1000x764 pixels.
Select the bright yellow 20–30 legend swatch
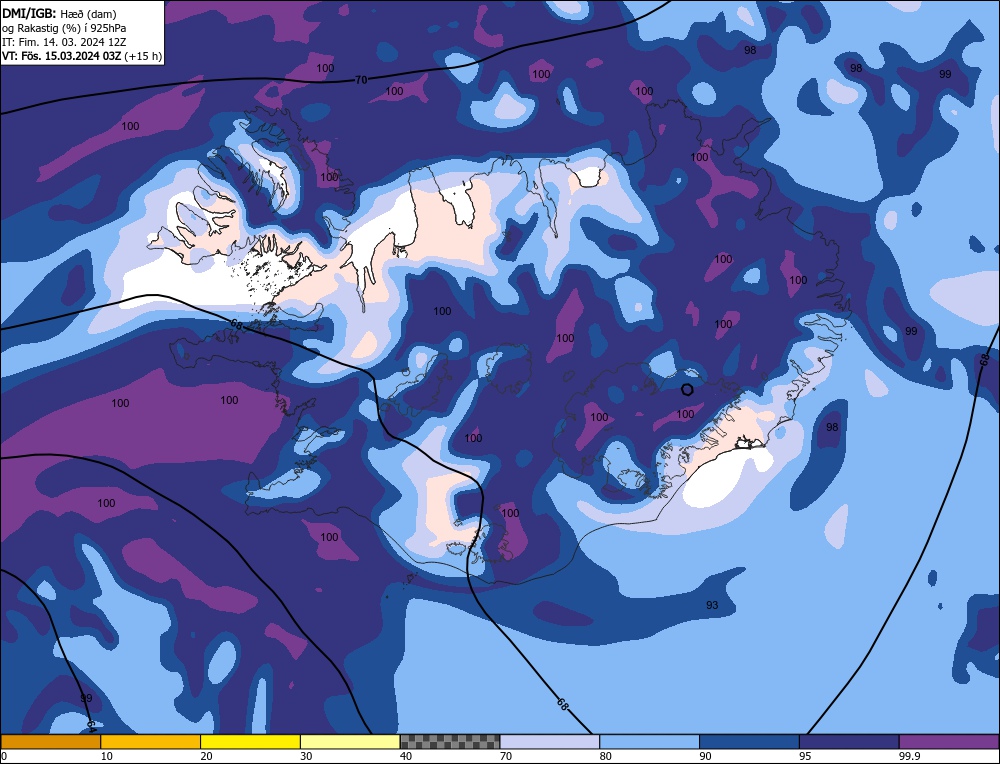click(251, 742)
